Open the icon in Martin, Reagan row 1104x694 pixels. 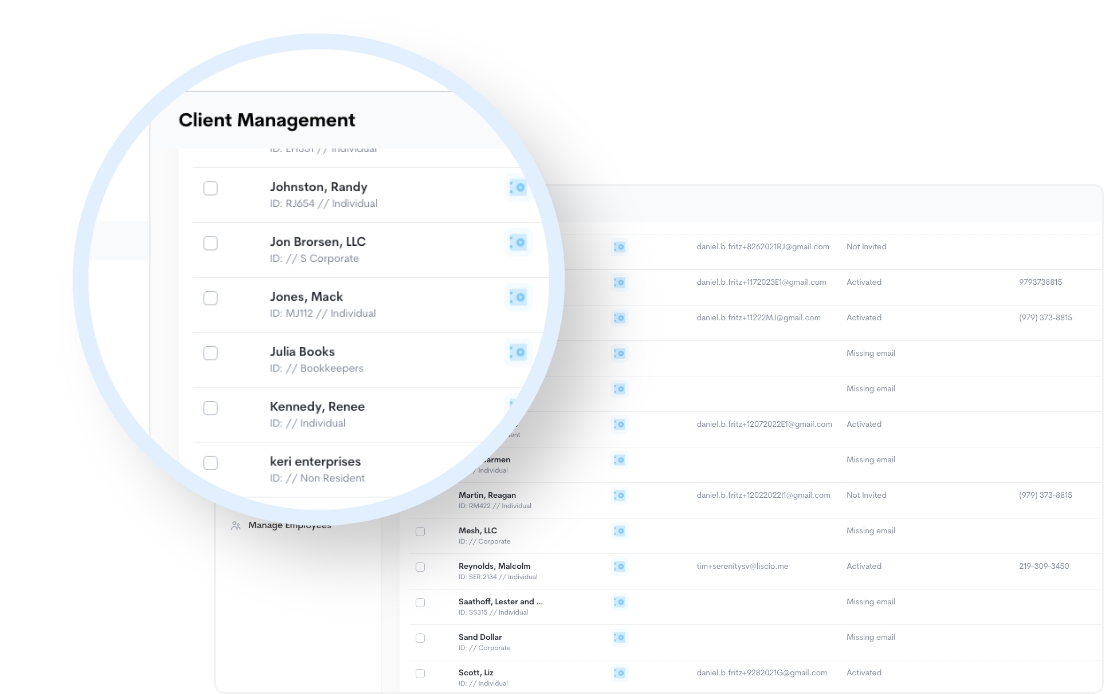click(619, 495)
